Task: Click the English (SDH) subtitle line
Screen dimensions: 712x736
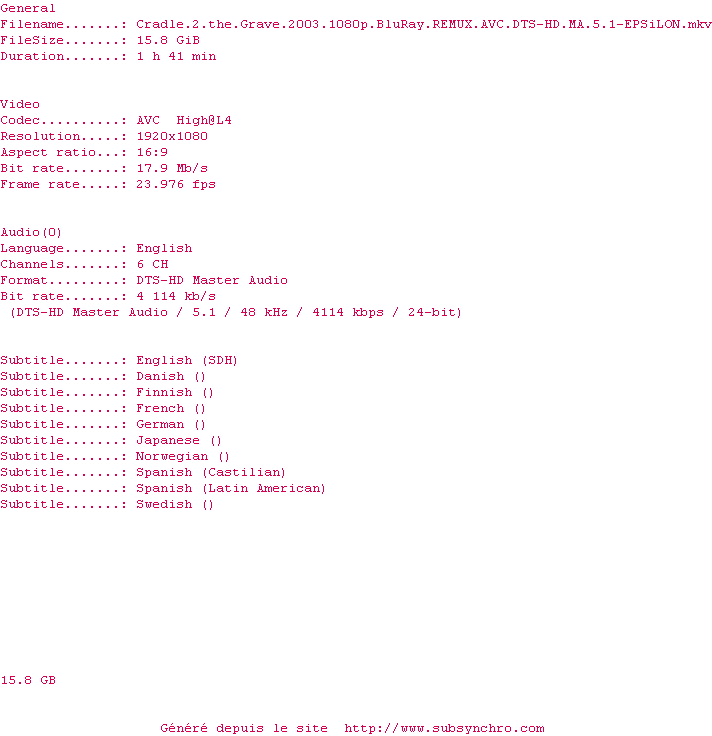Action: 119,360
